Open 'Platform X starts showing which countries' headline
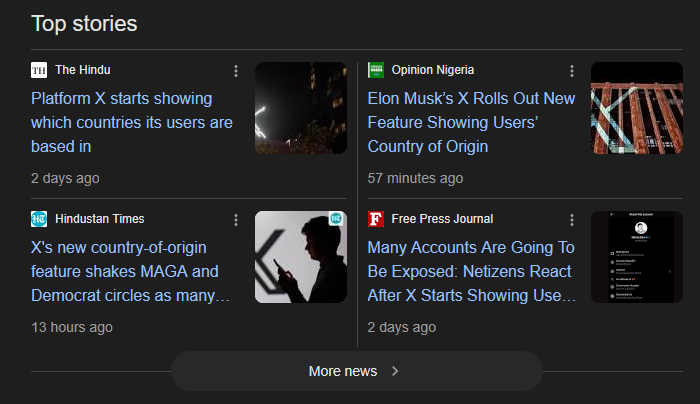 [132, 122]
